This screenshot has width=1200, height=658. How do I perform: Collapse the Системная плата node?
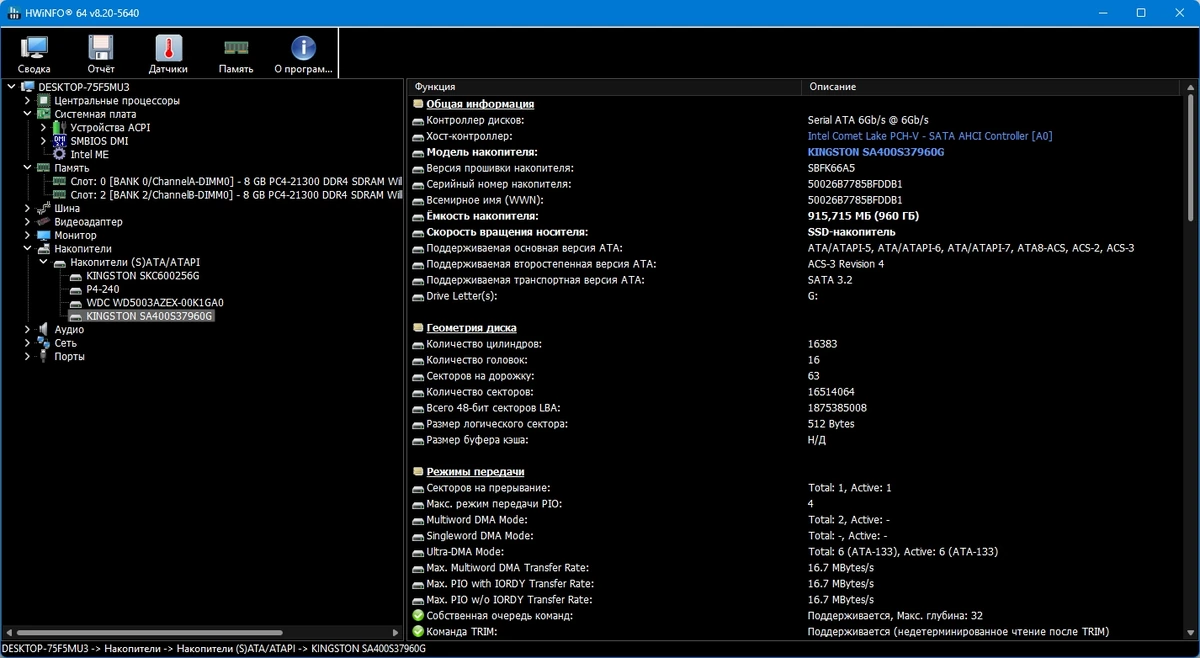27,114
